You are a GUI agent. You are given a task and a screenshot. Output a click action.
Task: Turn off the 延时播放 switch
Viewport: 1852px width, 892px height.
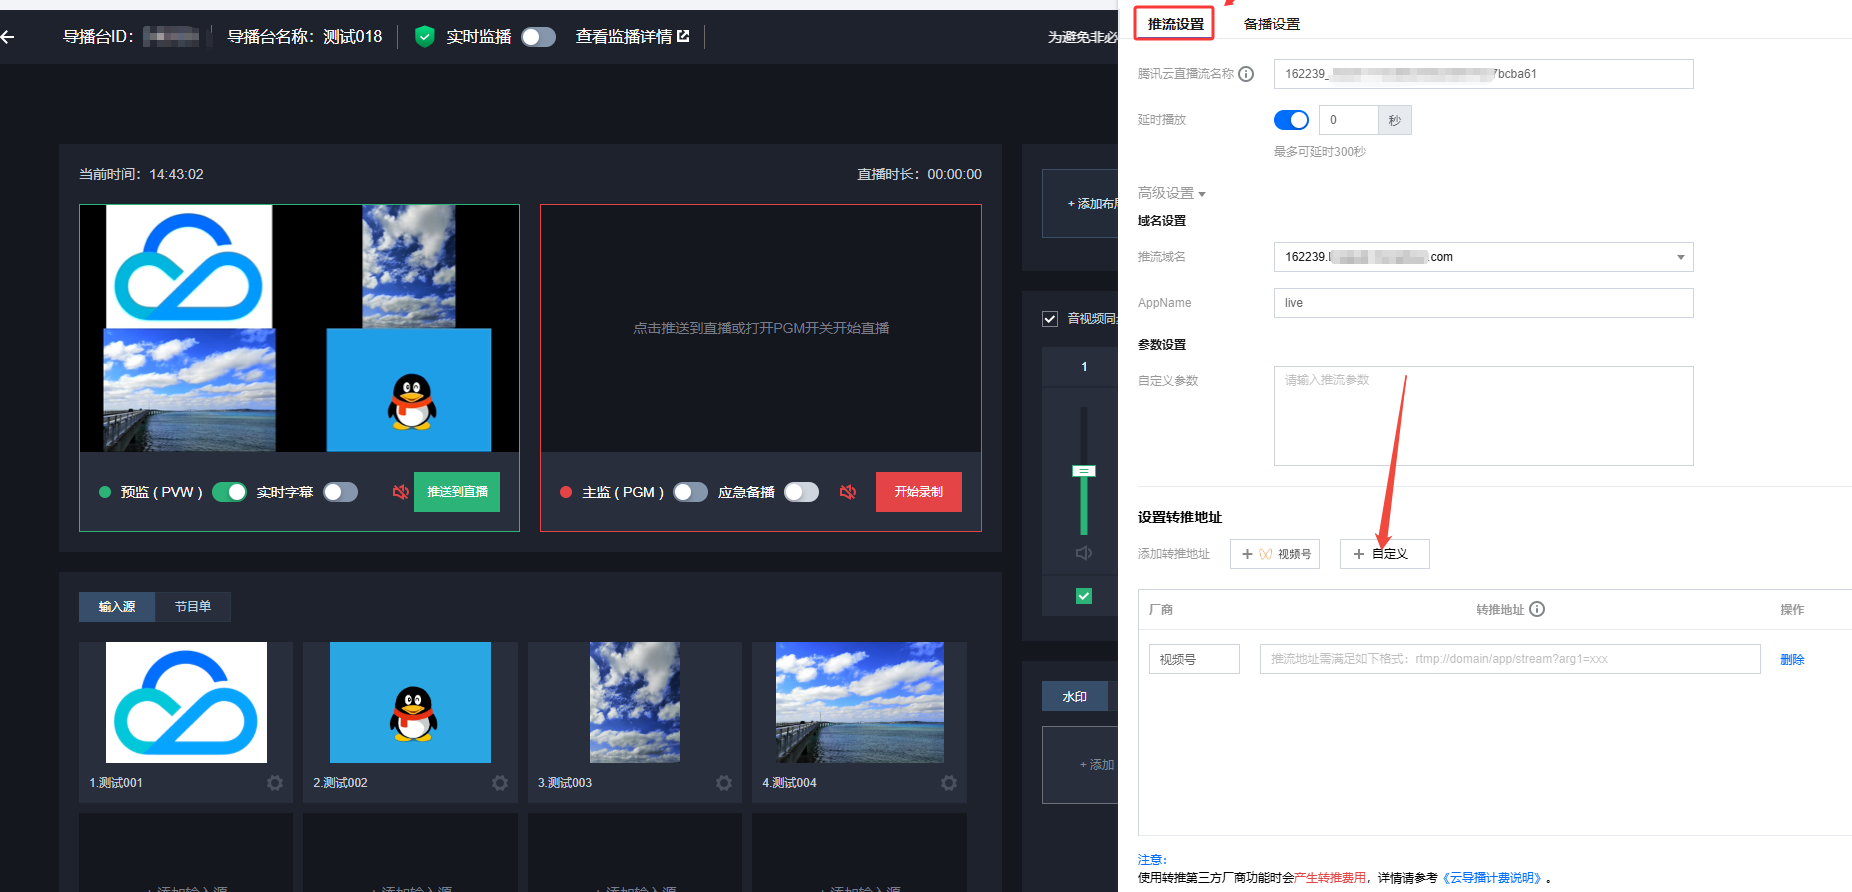tap(1291, 120)
